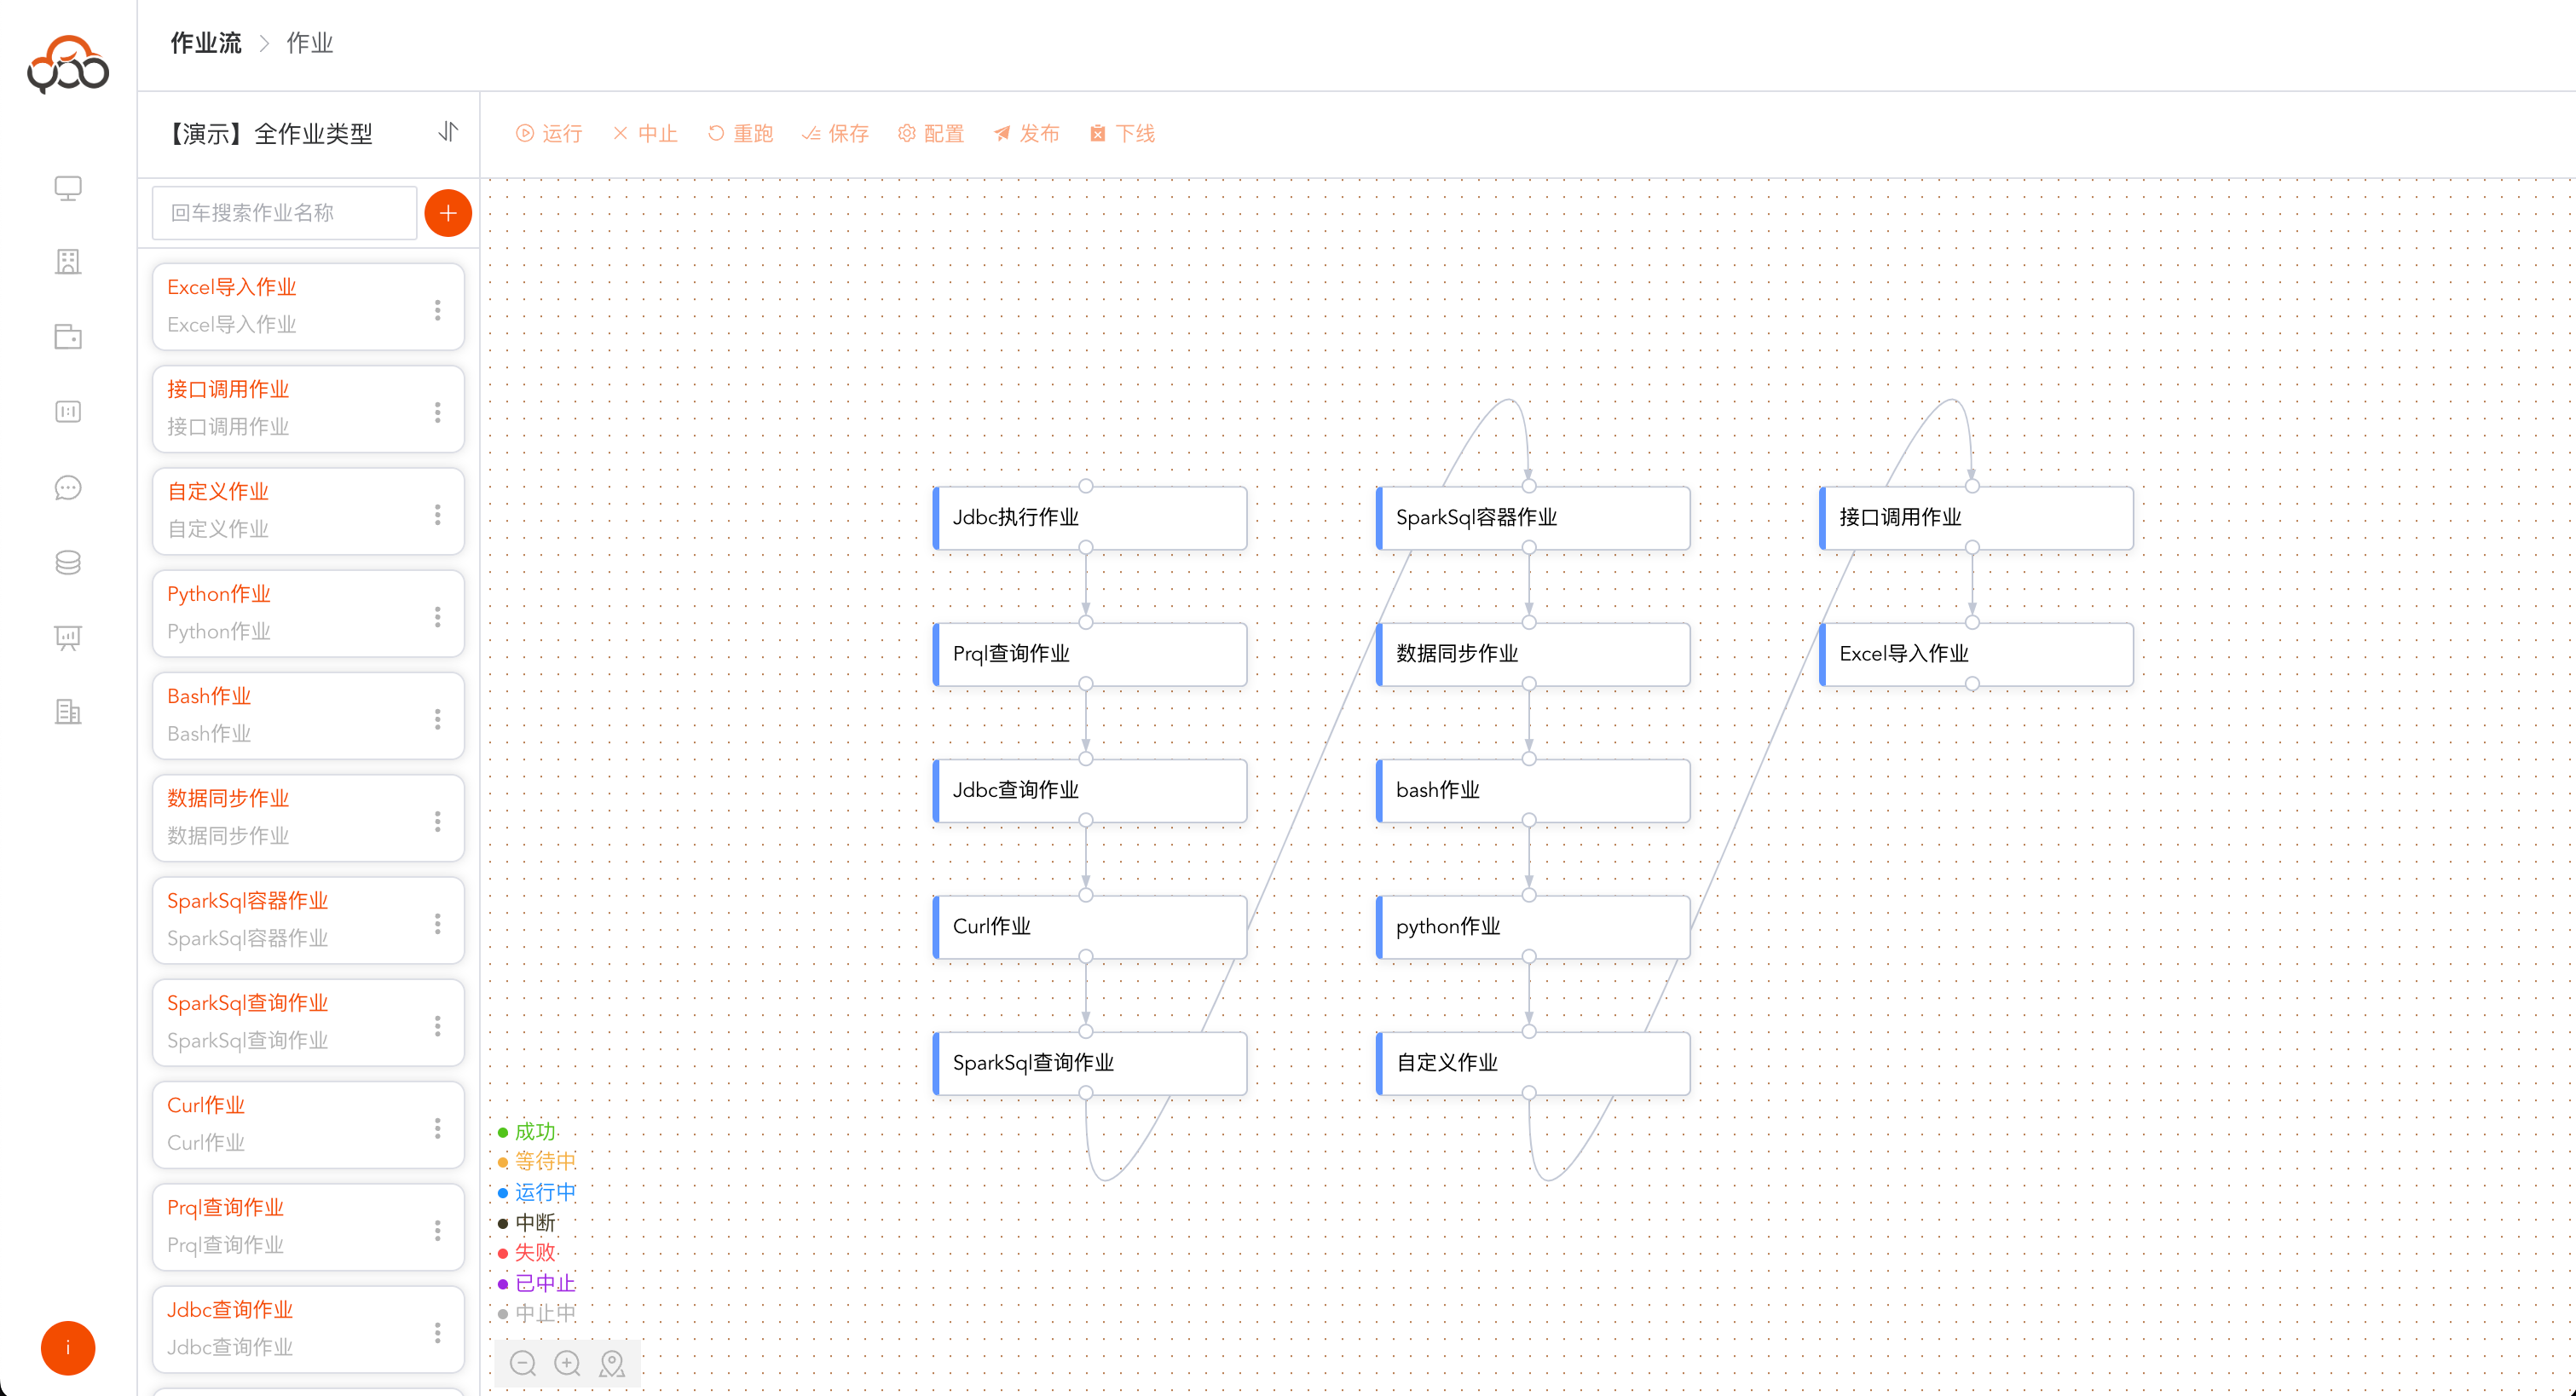2576x1396 pixels.
Task: Click the zoom out canvas icon
Action: click(523, 1363)
